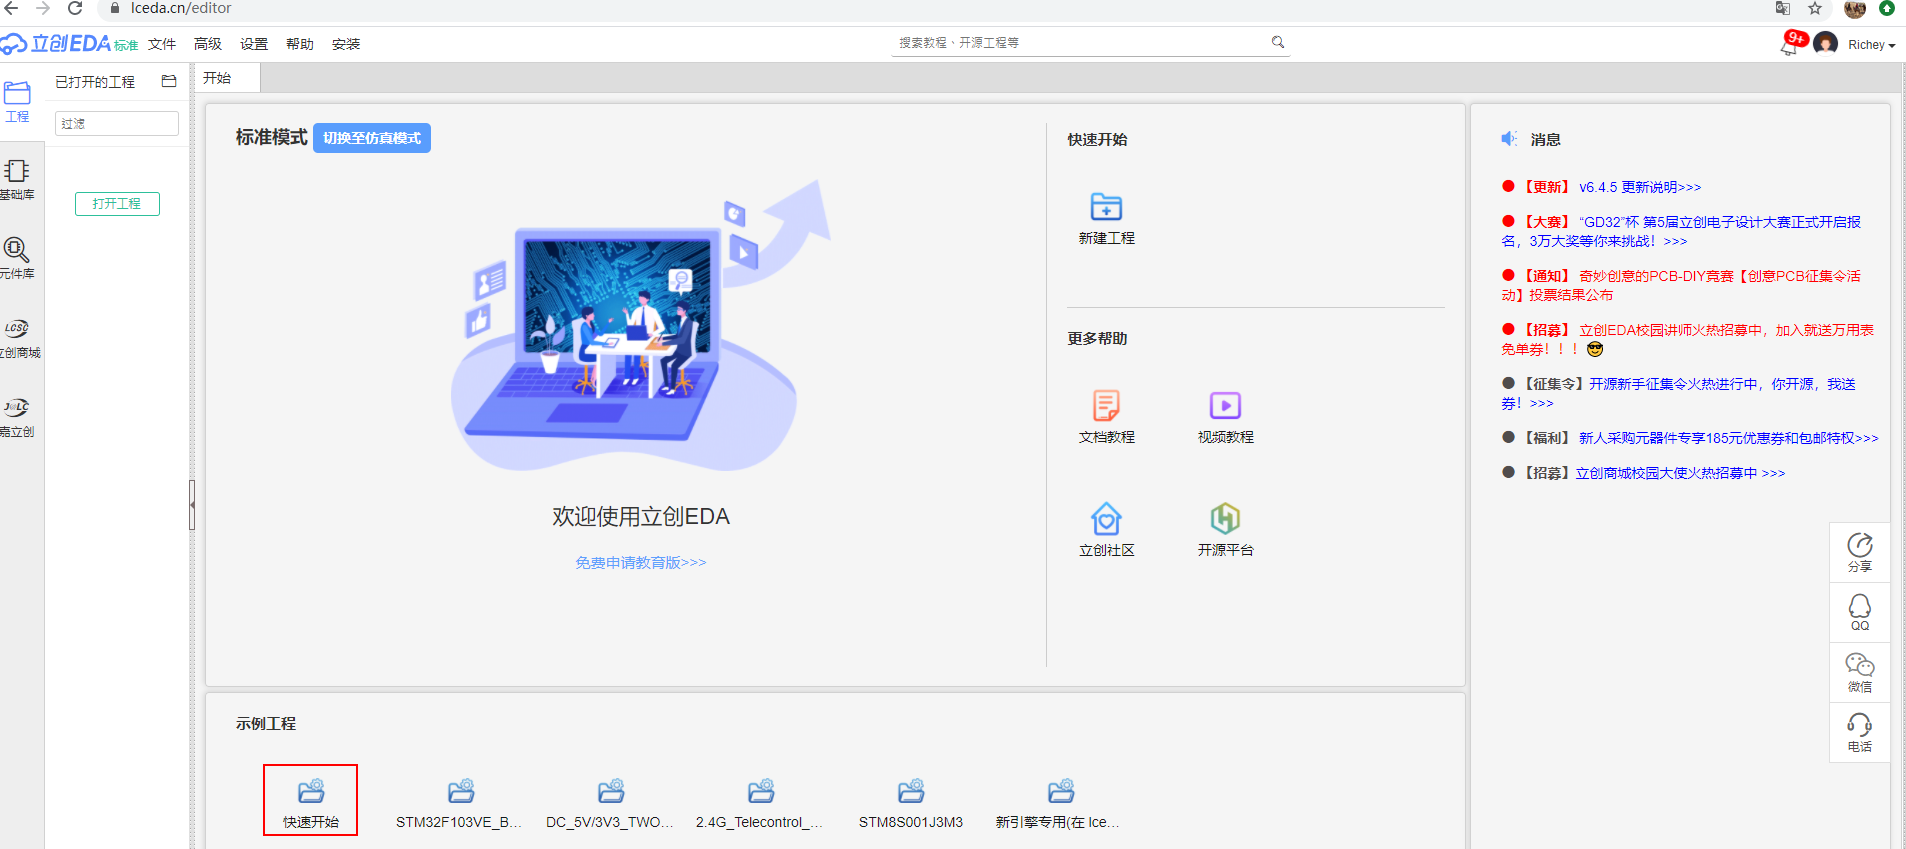Select the 开始 tab
Screen dimensions: 1906x849
(x=227, y=78)
